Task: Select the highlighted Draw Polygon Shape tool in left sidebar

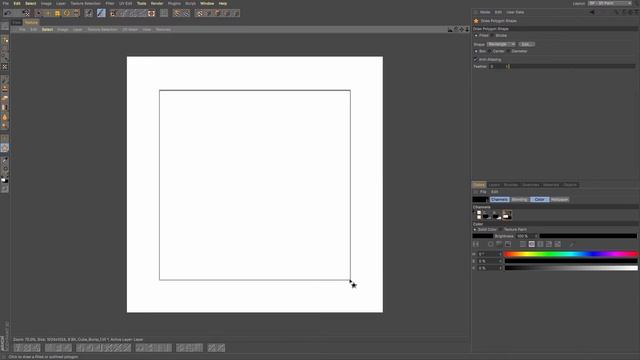Action: point(4,148)
